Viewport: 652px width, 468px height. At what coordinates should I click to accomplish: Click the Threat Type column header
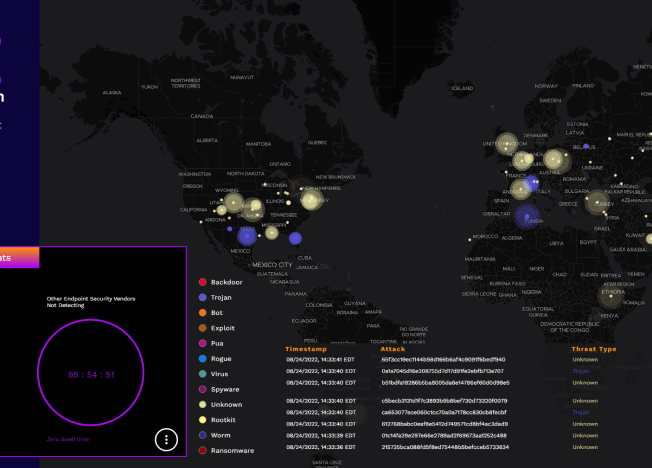point(594,348)
